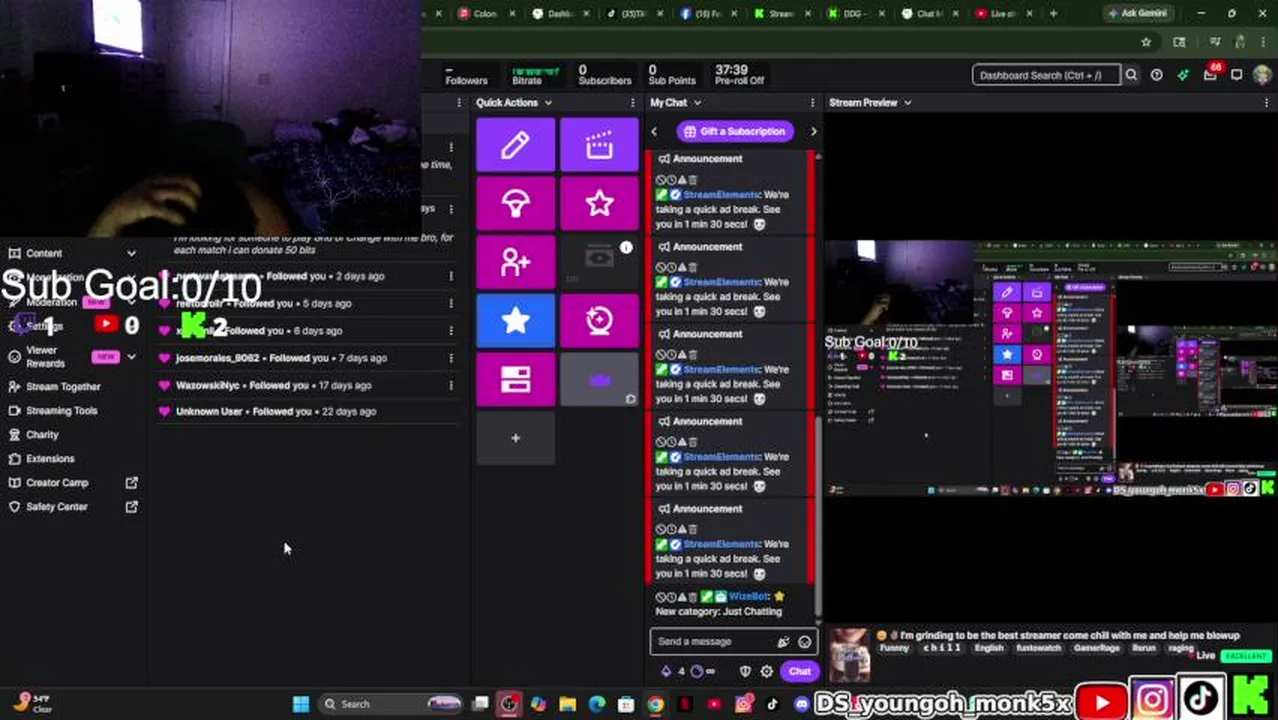Open a new browser tab
This screenshot has width=1278, height=720.
(x=1053, y=13)
